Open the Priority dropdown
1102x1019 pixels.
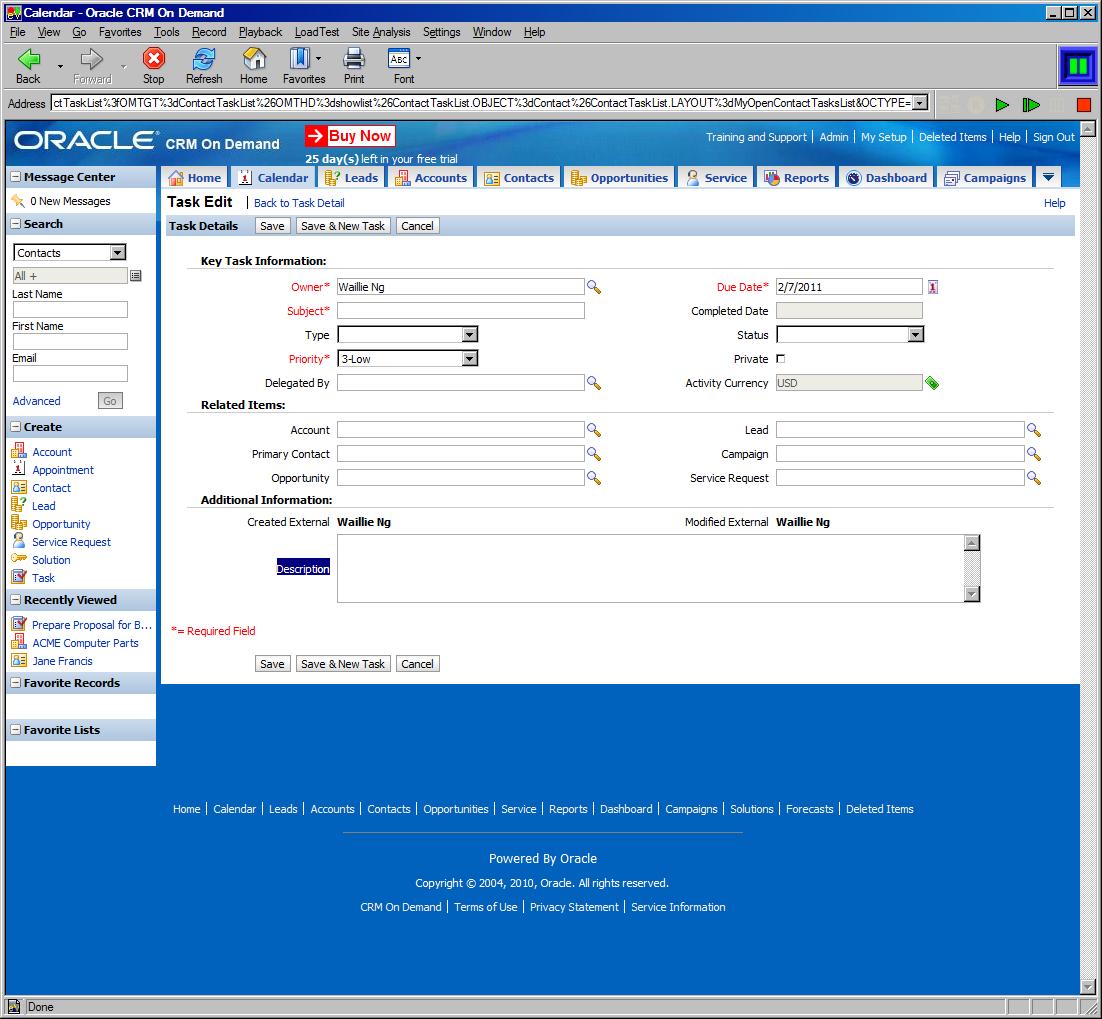[x=469, y=359]
